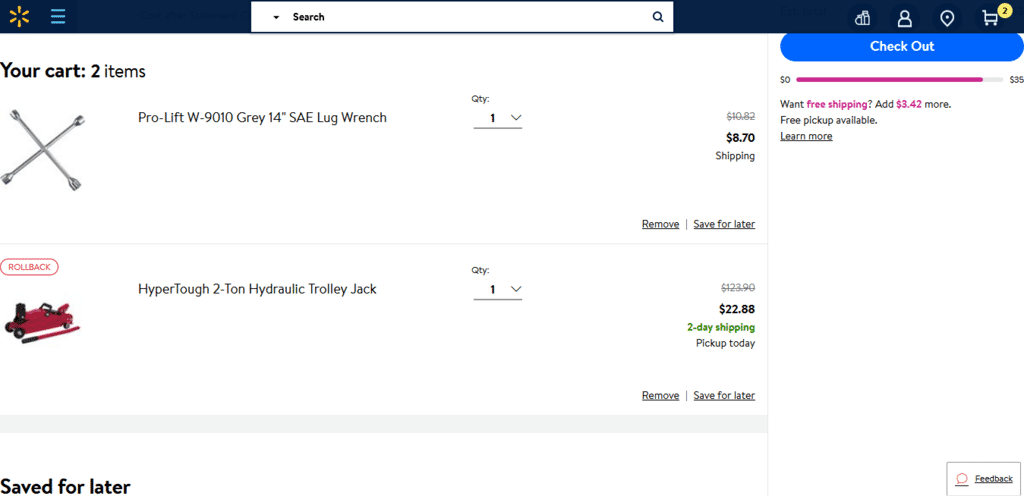
Task: Open the search department dropdown arrow
Action: pos(276,18)
